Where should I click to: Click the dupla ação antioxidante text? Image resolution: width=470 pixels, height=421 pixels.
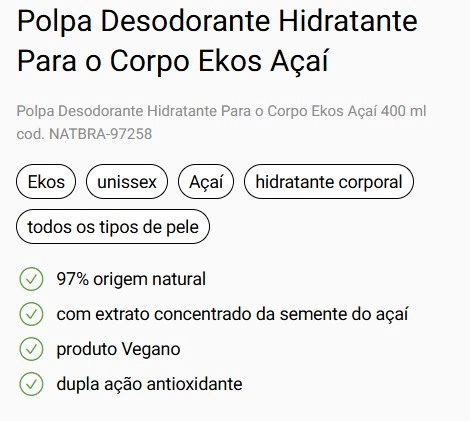[x=149, y=384]
